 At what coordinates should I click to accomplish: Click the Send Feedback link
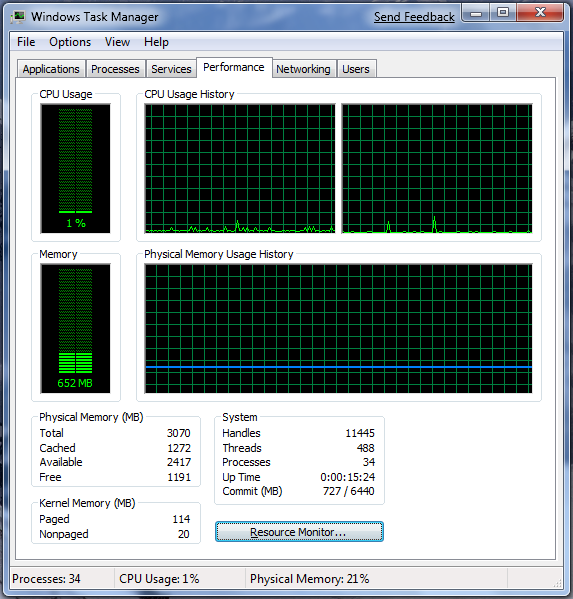pyautogui.click(x=414, y=17)
